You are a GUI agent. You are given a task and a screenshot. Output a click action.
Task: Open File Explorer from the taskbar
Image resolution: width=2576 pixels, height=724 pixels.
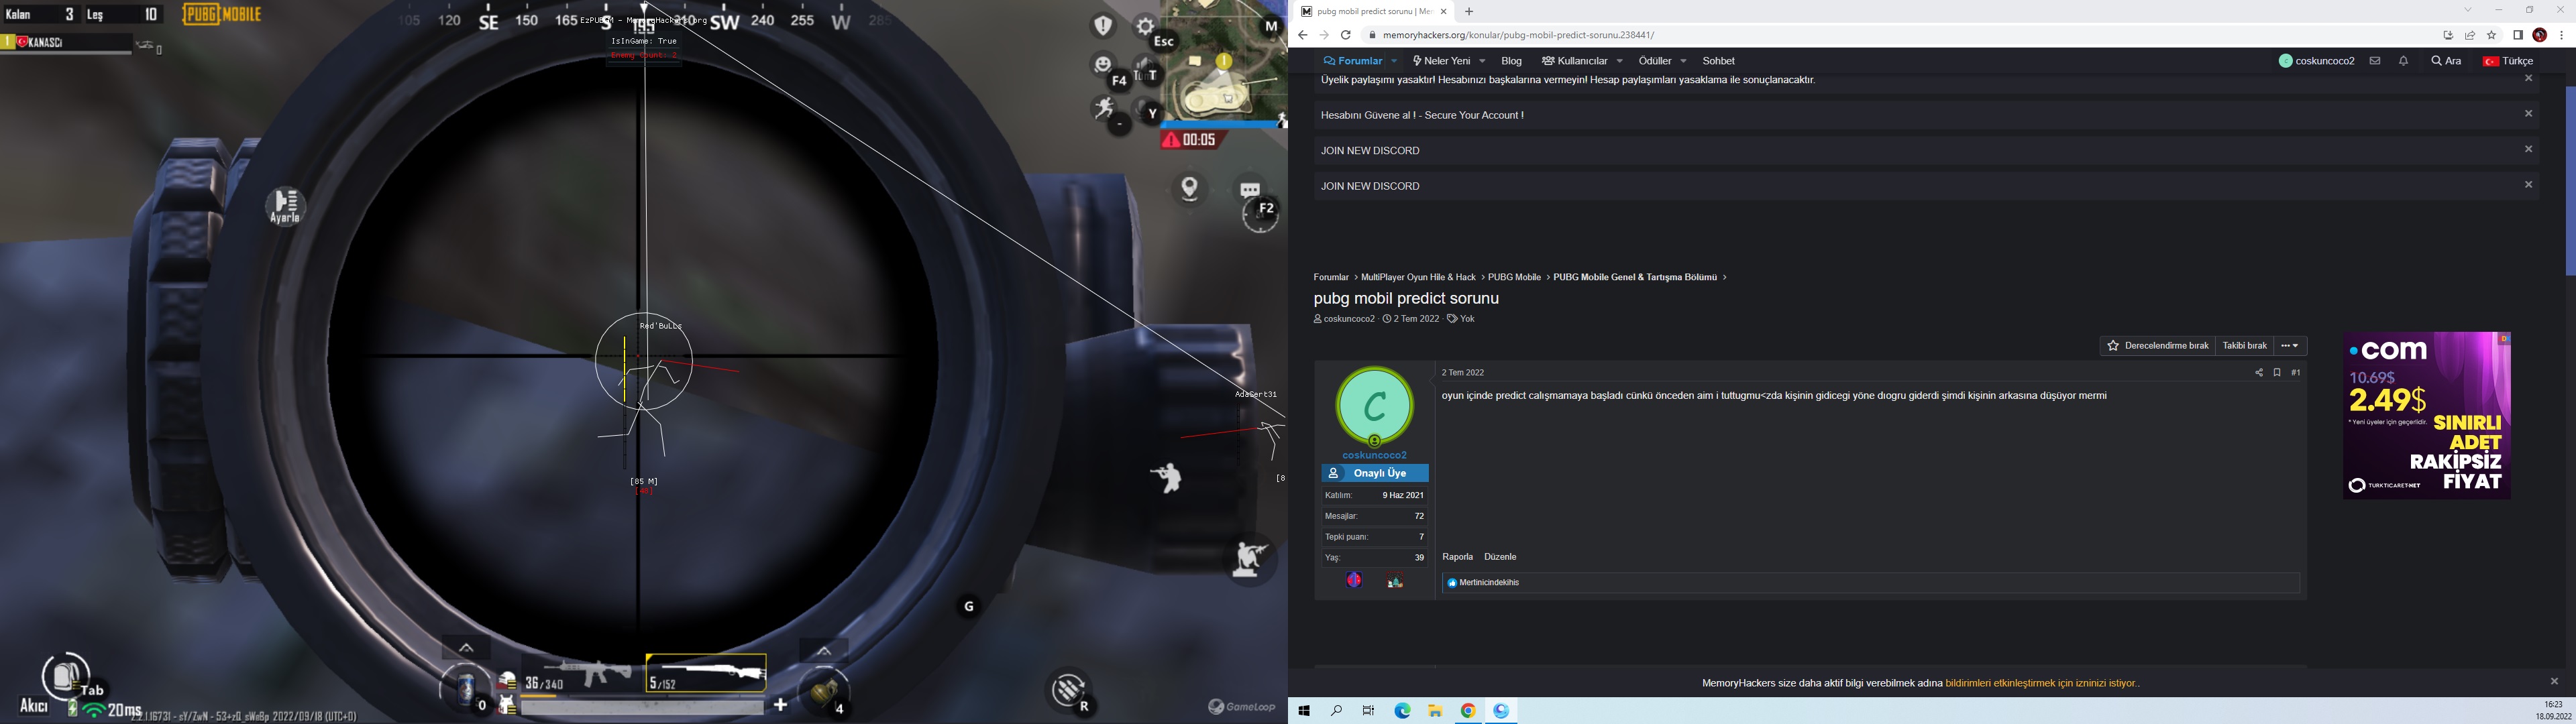(x=1435, y=711)
